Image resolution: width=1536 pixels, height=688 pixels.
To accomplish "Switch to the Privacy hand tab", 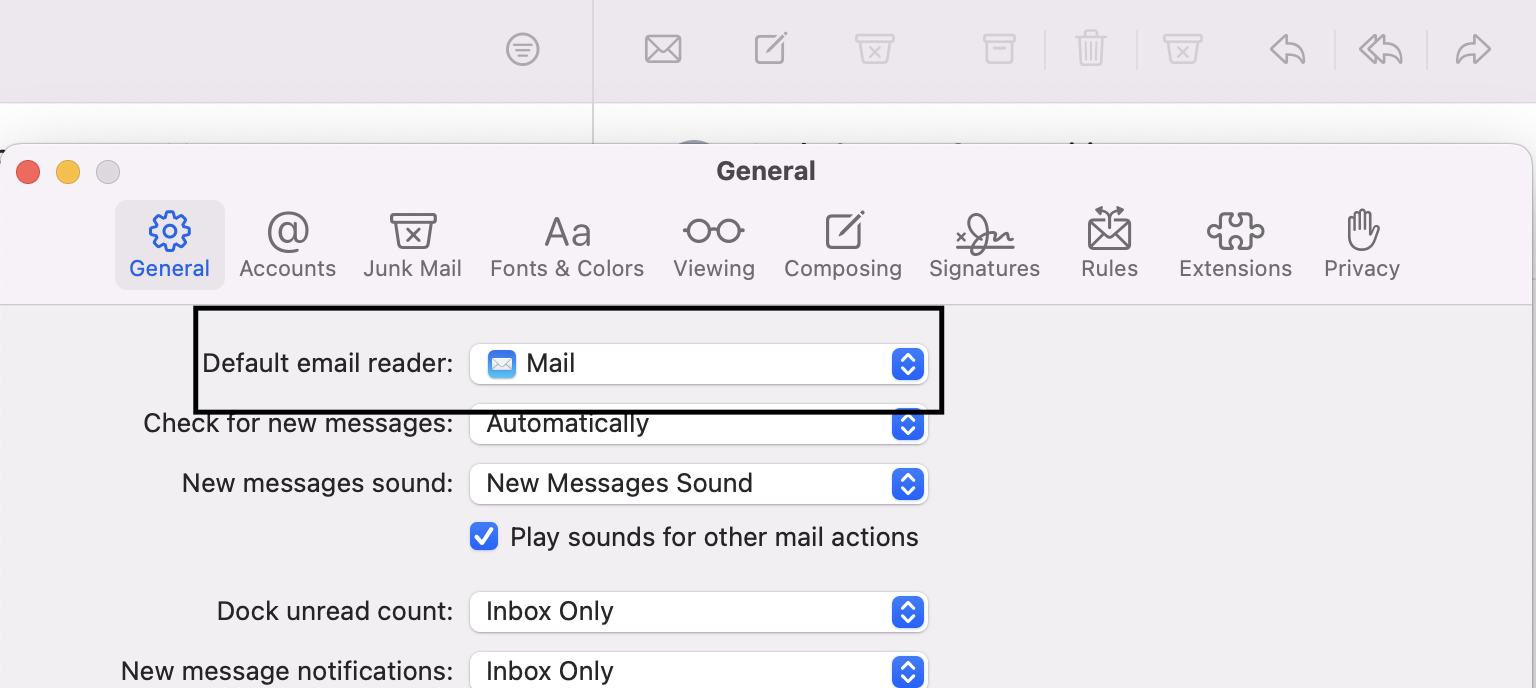I will (x=1362, y=245).
